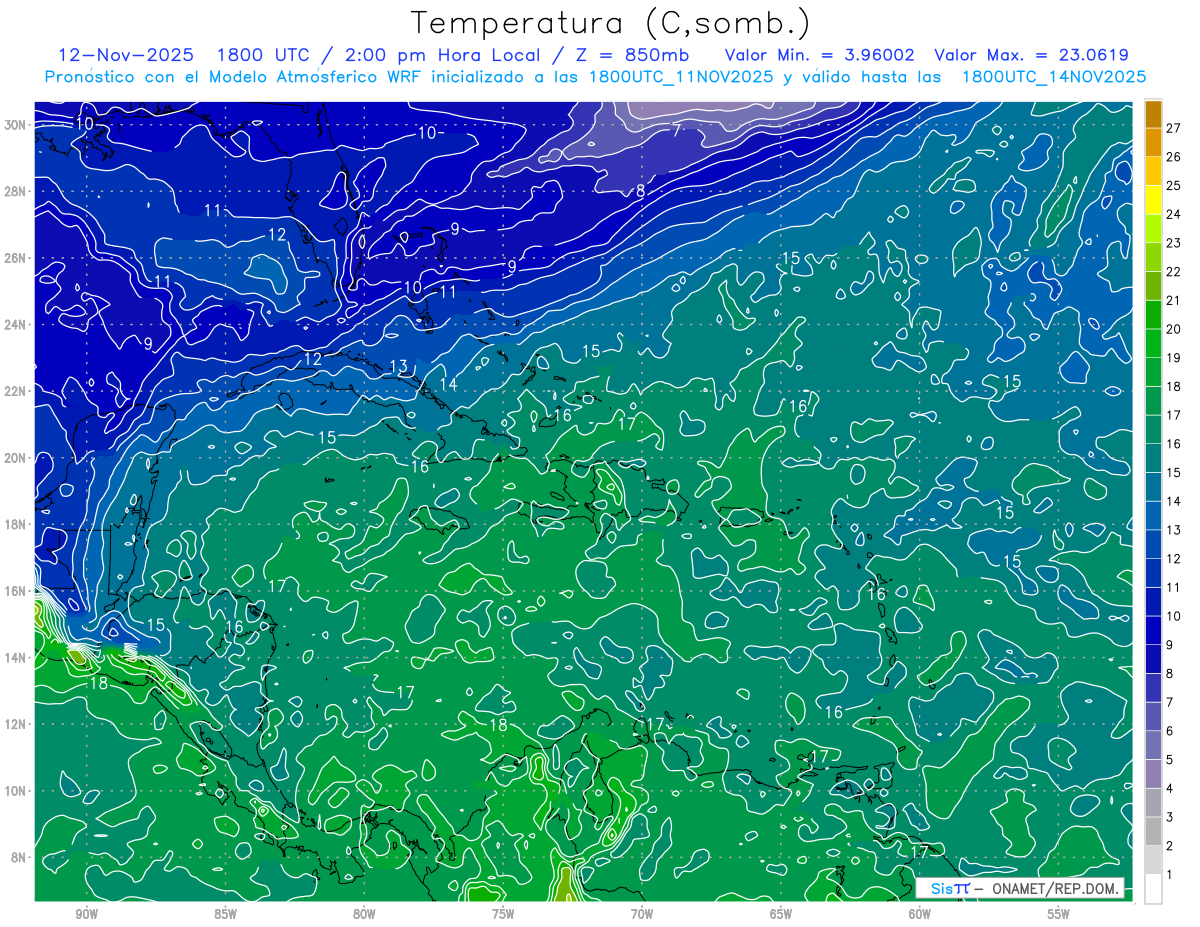Click the '90W' longitude label
1200x927 pixels.
pos(86,914)
